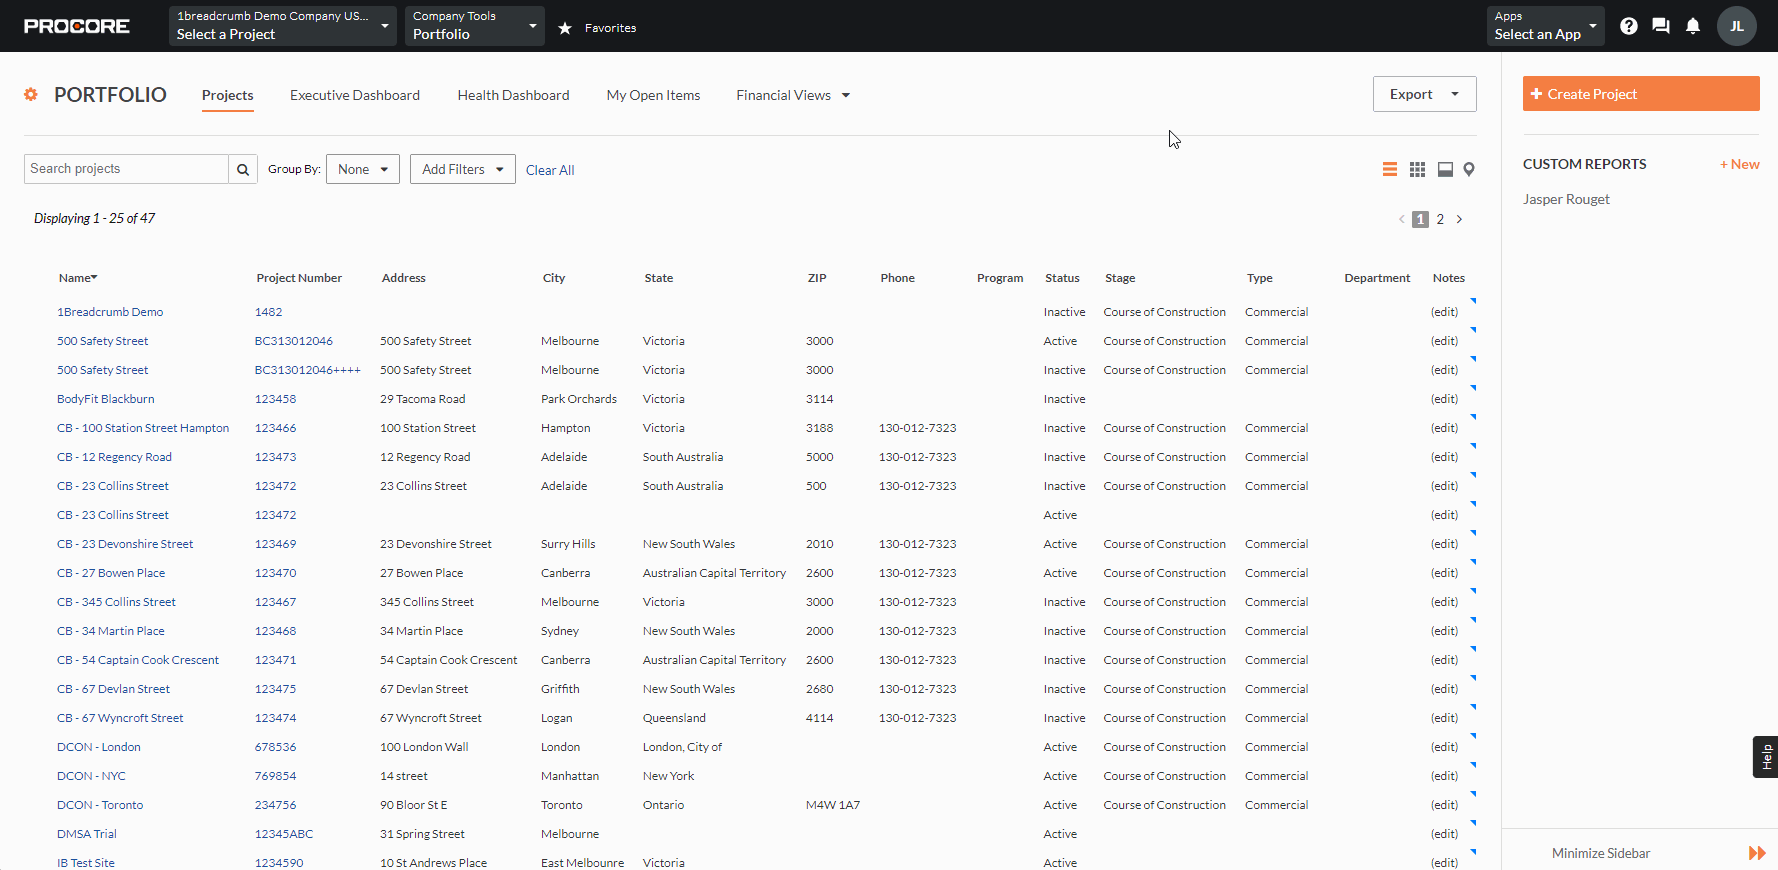Click the Favorites star icon

565,28
